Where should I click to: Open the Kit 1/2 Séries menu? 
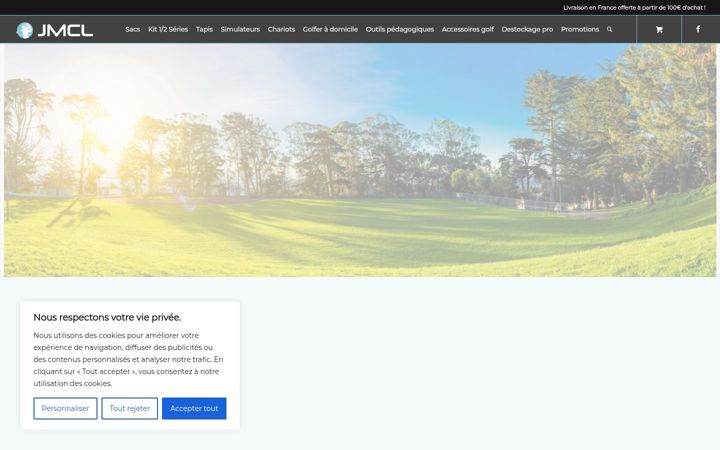click(168, 29)
